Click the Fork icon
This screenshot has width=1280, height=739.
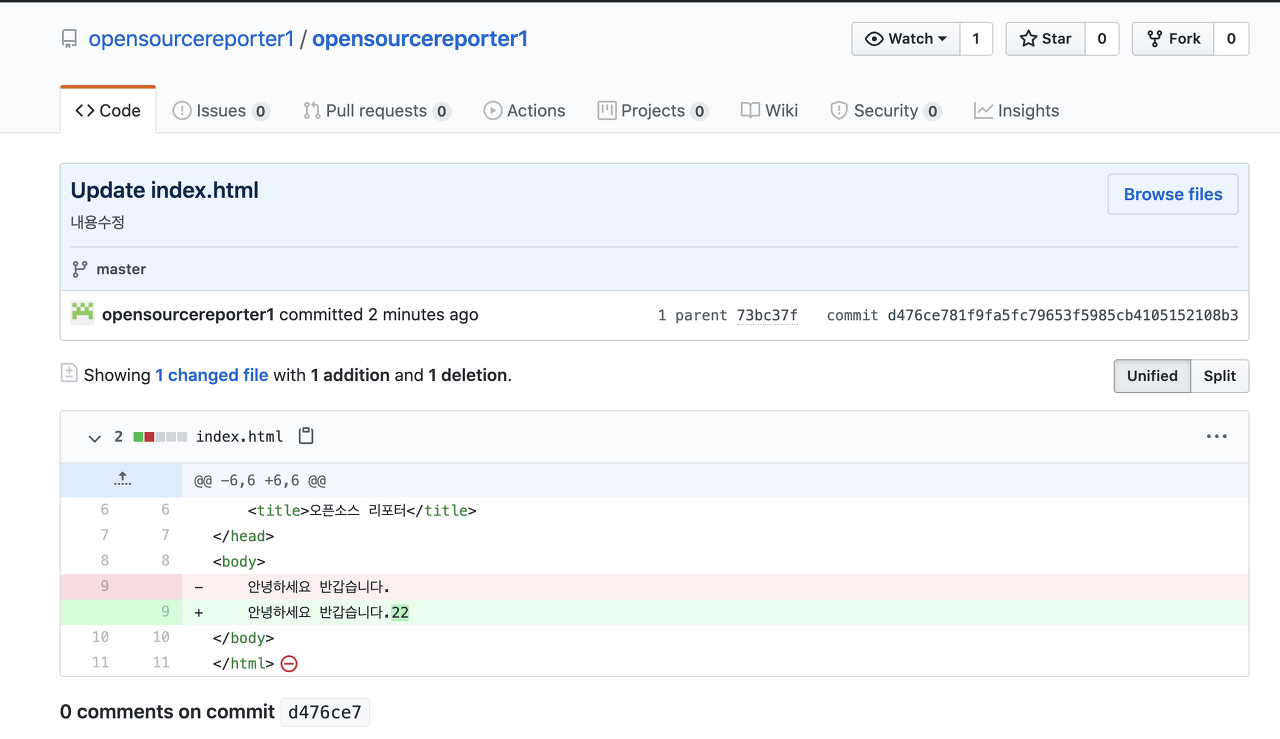click(1156, 39)
